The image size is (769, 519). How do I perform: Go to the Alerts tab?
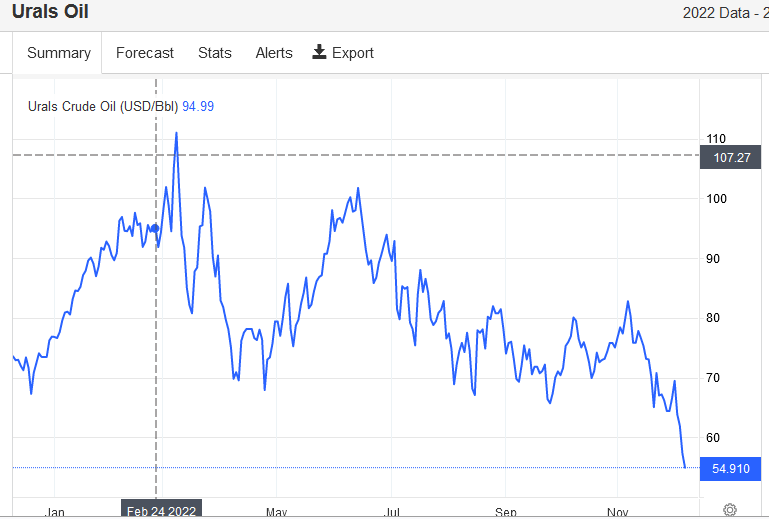pyautogui.click(x=274, y=53)
